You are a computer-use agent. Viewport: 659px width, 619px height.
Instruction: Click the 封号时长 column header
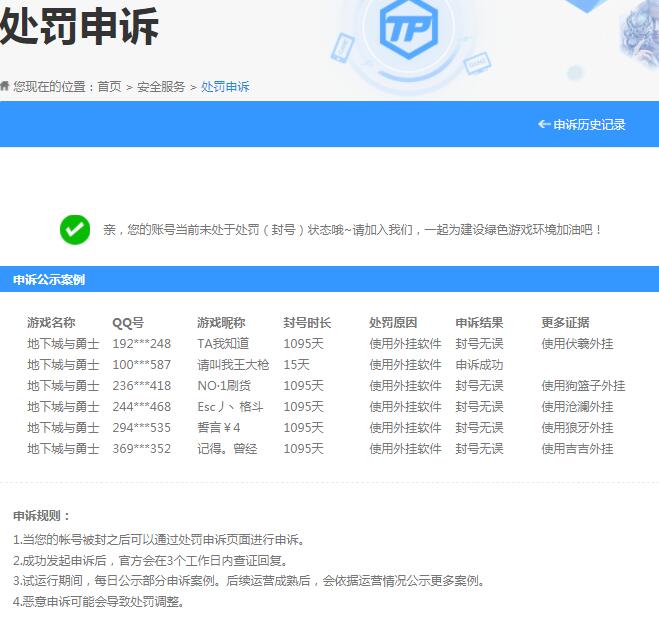point(308,323)
